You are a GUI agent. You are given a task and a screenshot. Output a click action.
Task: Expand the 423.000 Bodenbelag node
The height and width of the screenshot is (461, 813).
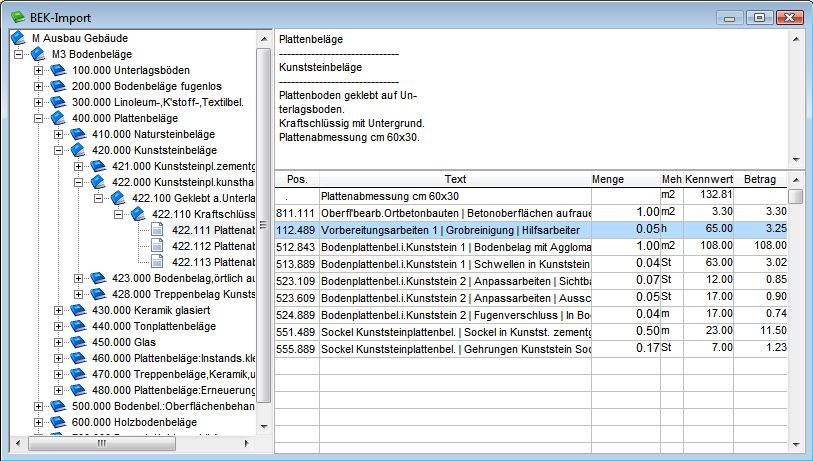(x=78, y=278)
